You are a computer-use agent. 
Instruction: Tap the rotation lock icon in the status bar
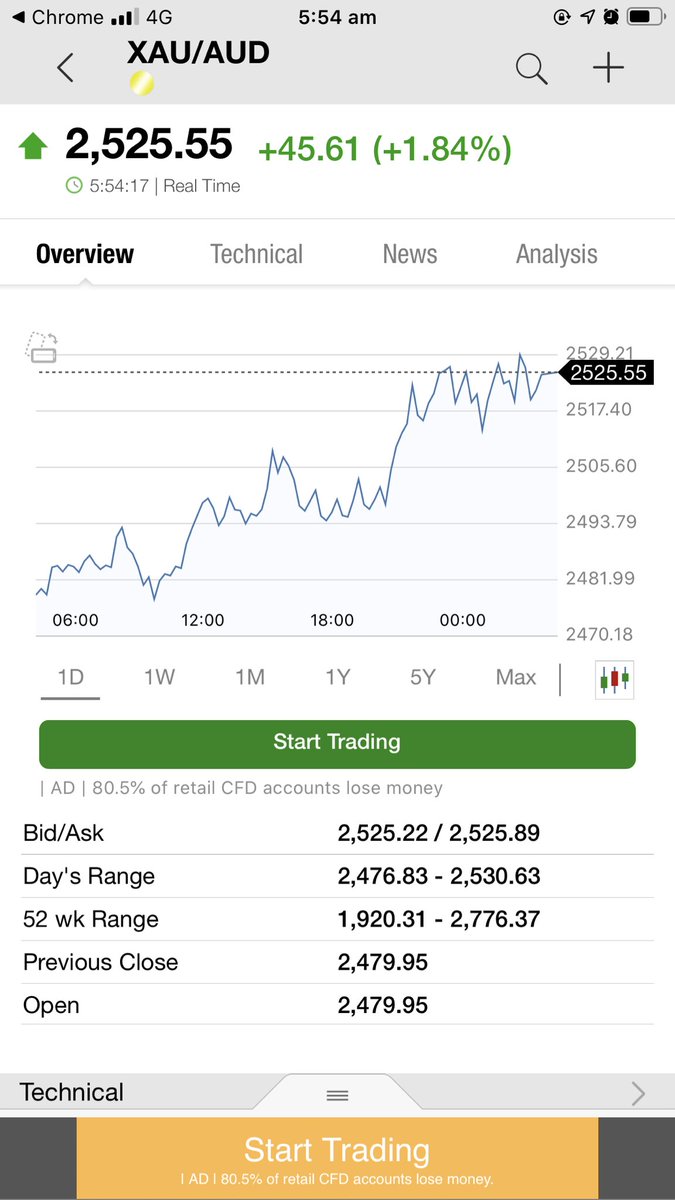pyautogui.click(x=561, y=17)
